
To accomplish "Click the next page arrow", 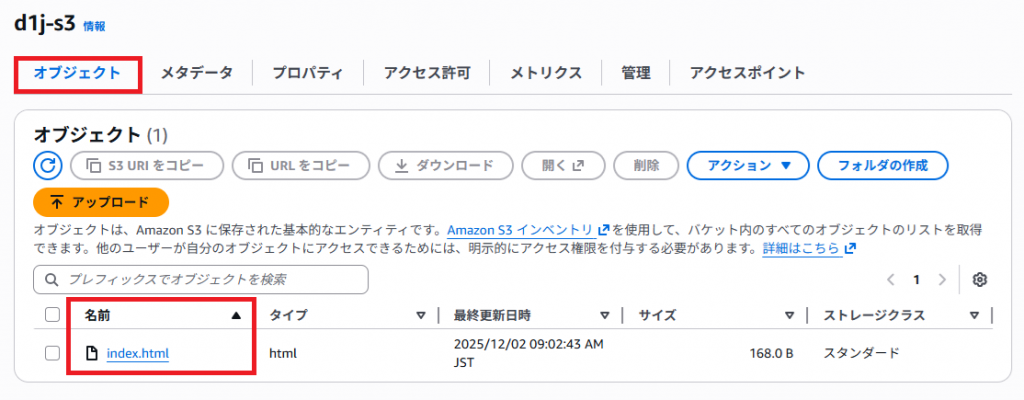I will click(940, 279).
